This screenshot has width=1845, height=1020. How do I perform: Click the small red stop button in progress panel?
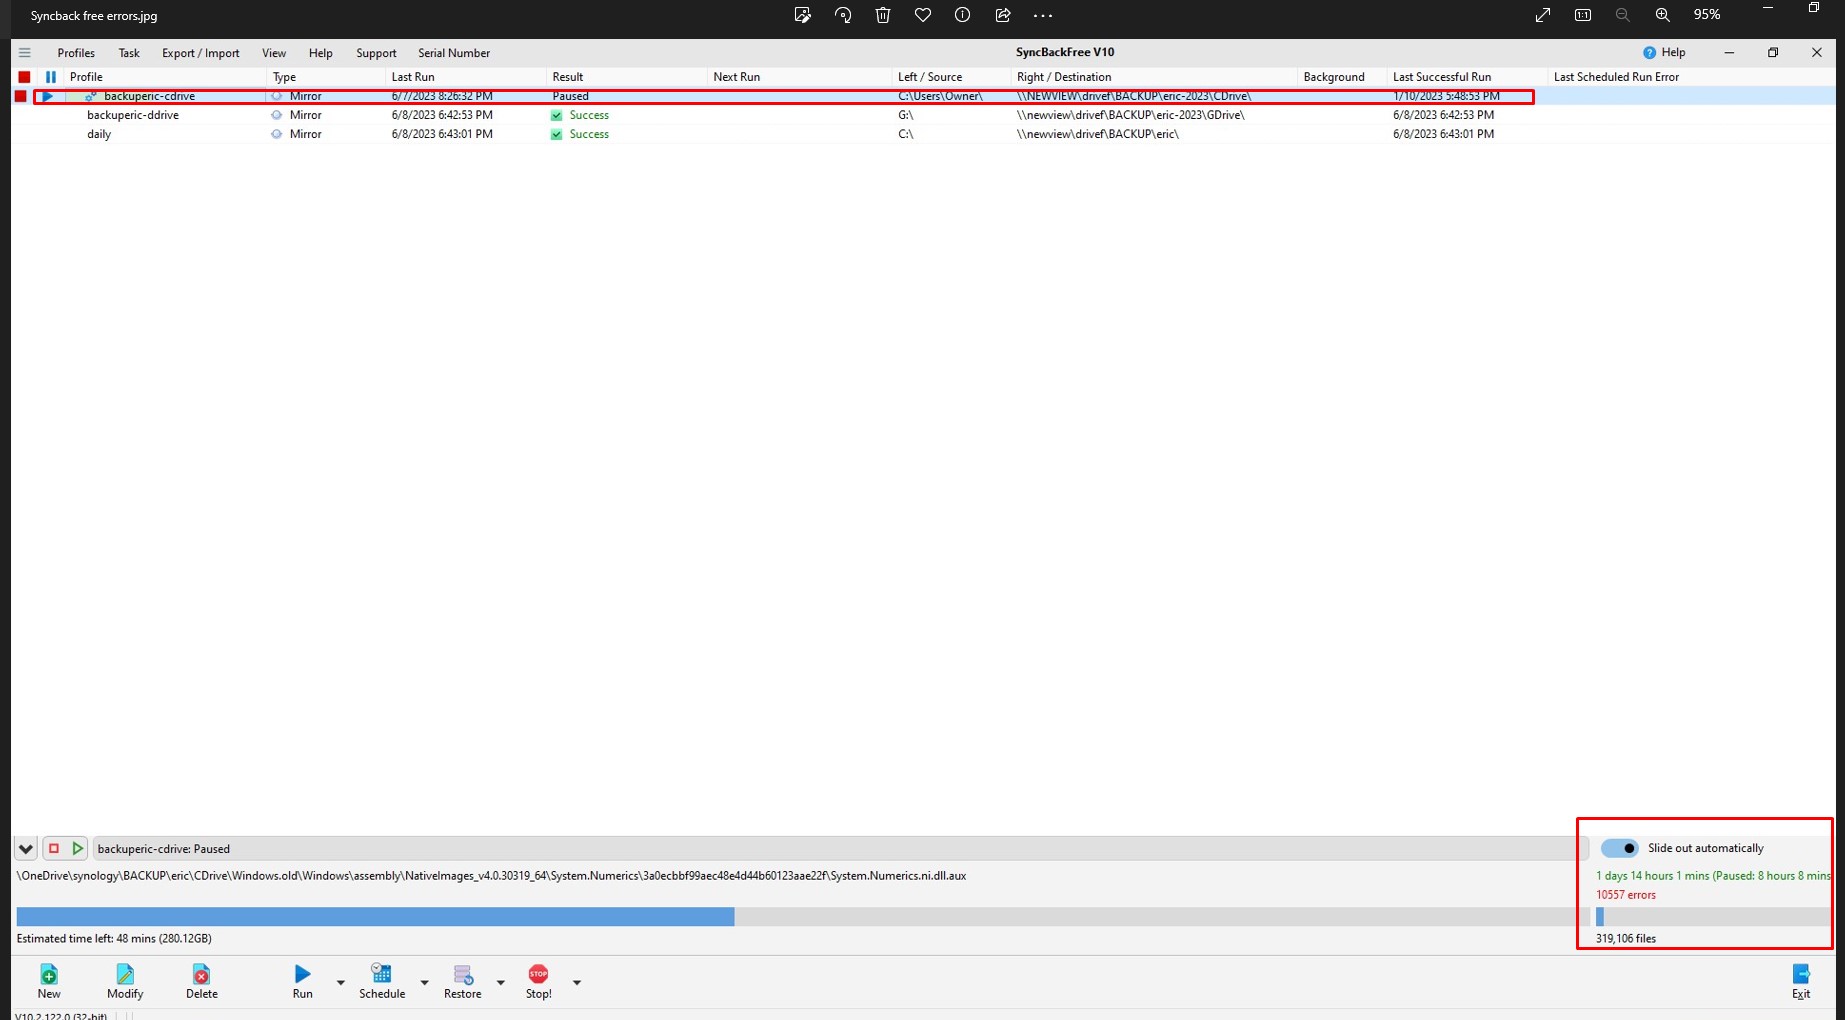pyautogui.click(x=54, y=849)
